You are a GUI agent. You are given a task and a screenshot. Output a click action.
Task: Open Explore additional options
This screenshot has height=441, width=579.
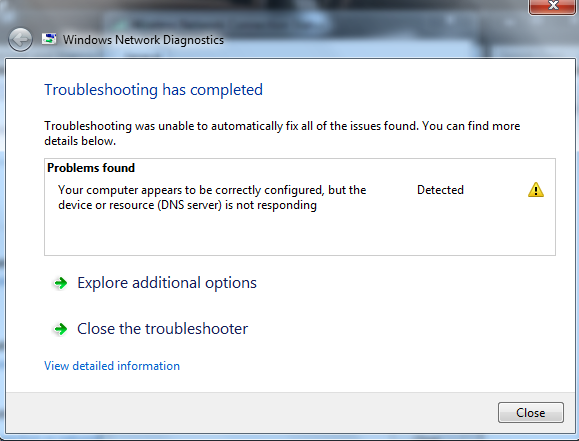(167, 283)
